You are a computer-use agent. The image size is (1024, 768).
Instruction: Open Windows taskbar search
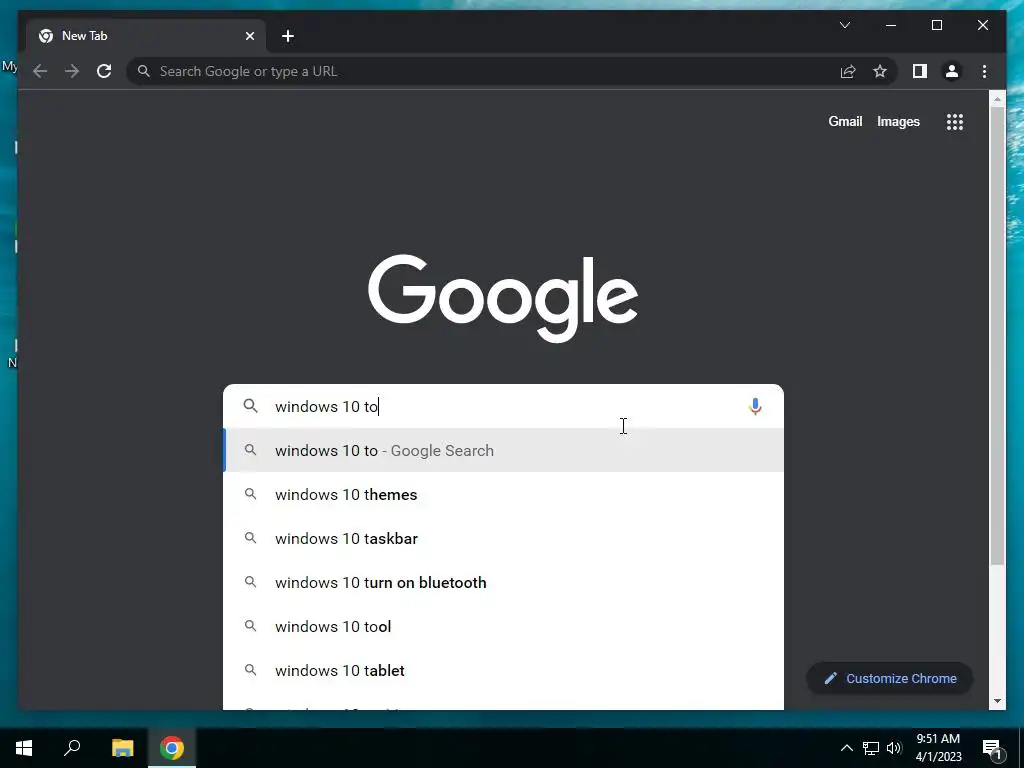(72, 748)
